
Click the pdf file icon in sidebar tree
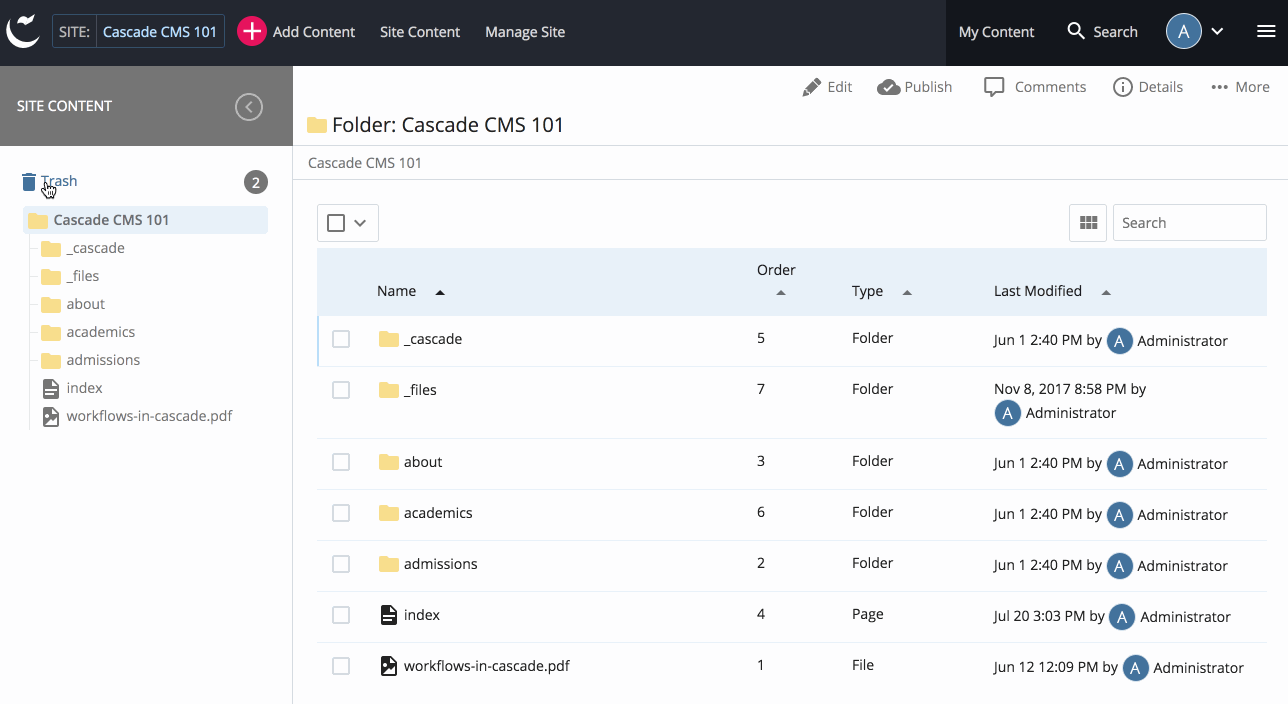pos(51,416)
